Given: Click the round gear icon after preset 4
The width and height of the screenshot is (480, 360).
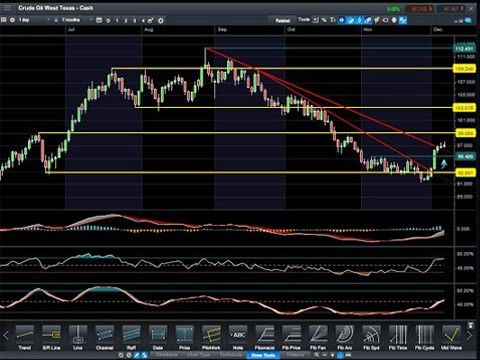Looking at the screenshot, I should [161, 20].
